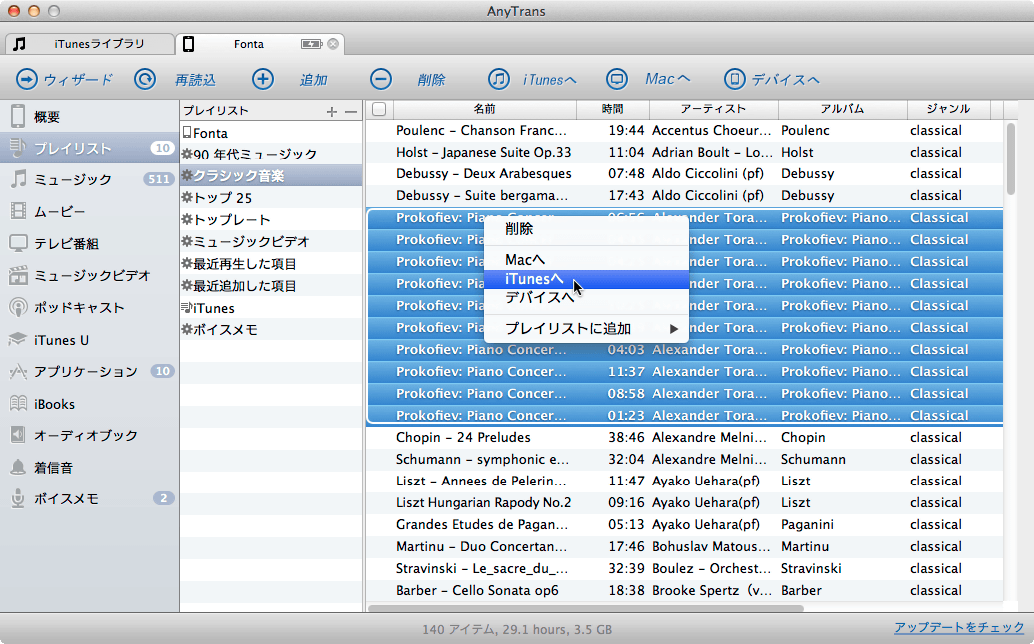Click the デバイスへ toolbar label
Screen dimensions: 1034x644
[785, 80]
